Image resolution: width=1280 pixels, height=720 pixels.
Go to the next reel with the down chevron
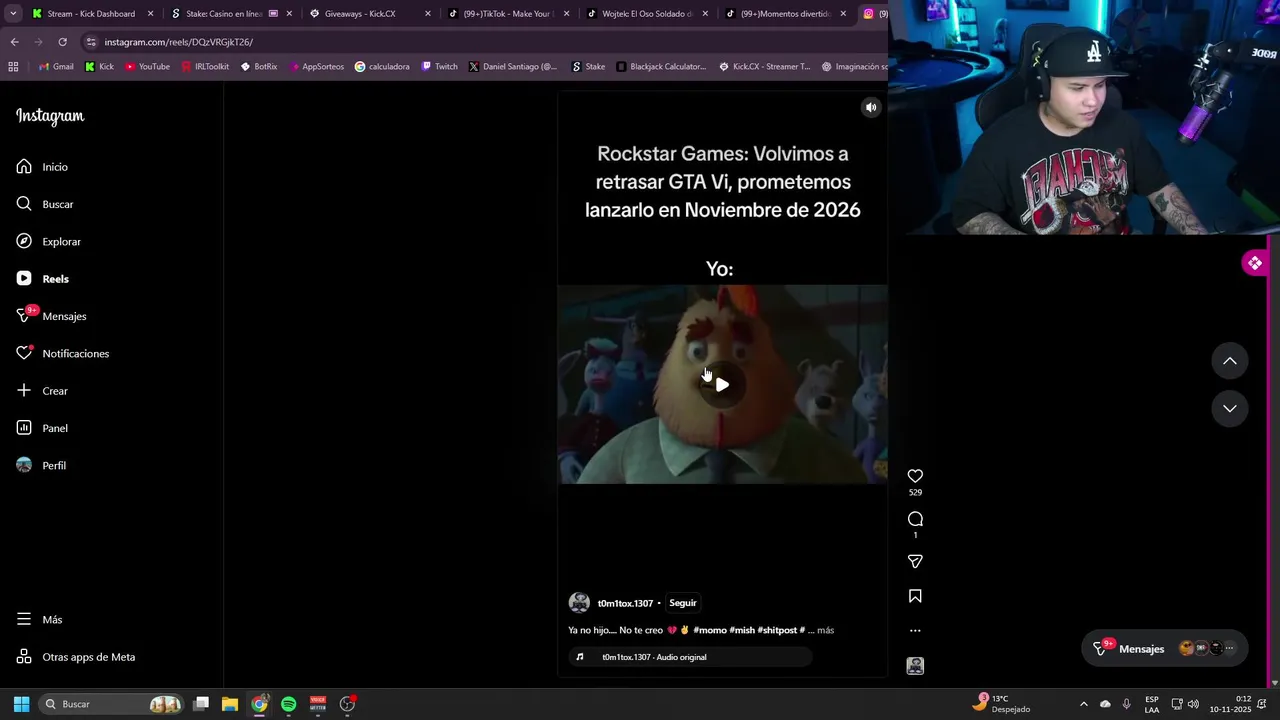tap(1230, 409)
